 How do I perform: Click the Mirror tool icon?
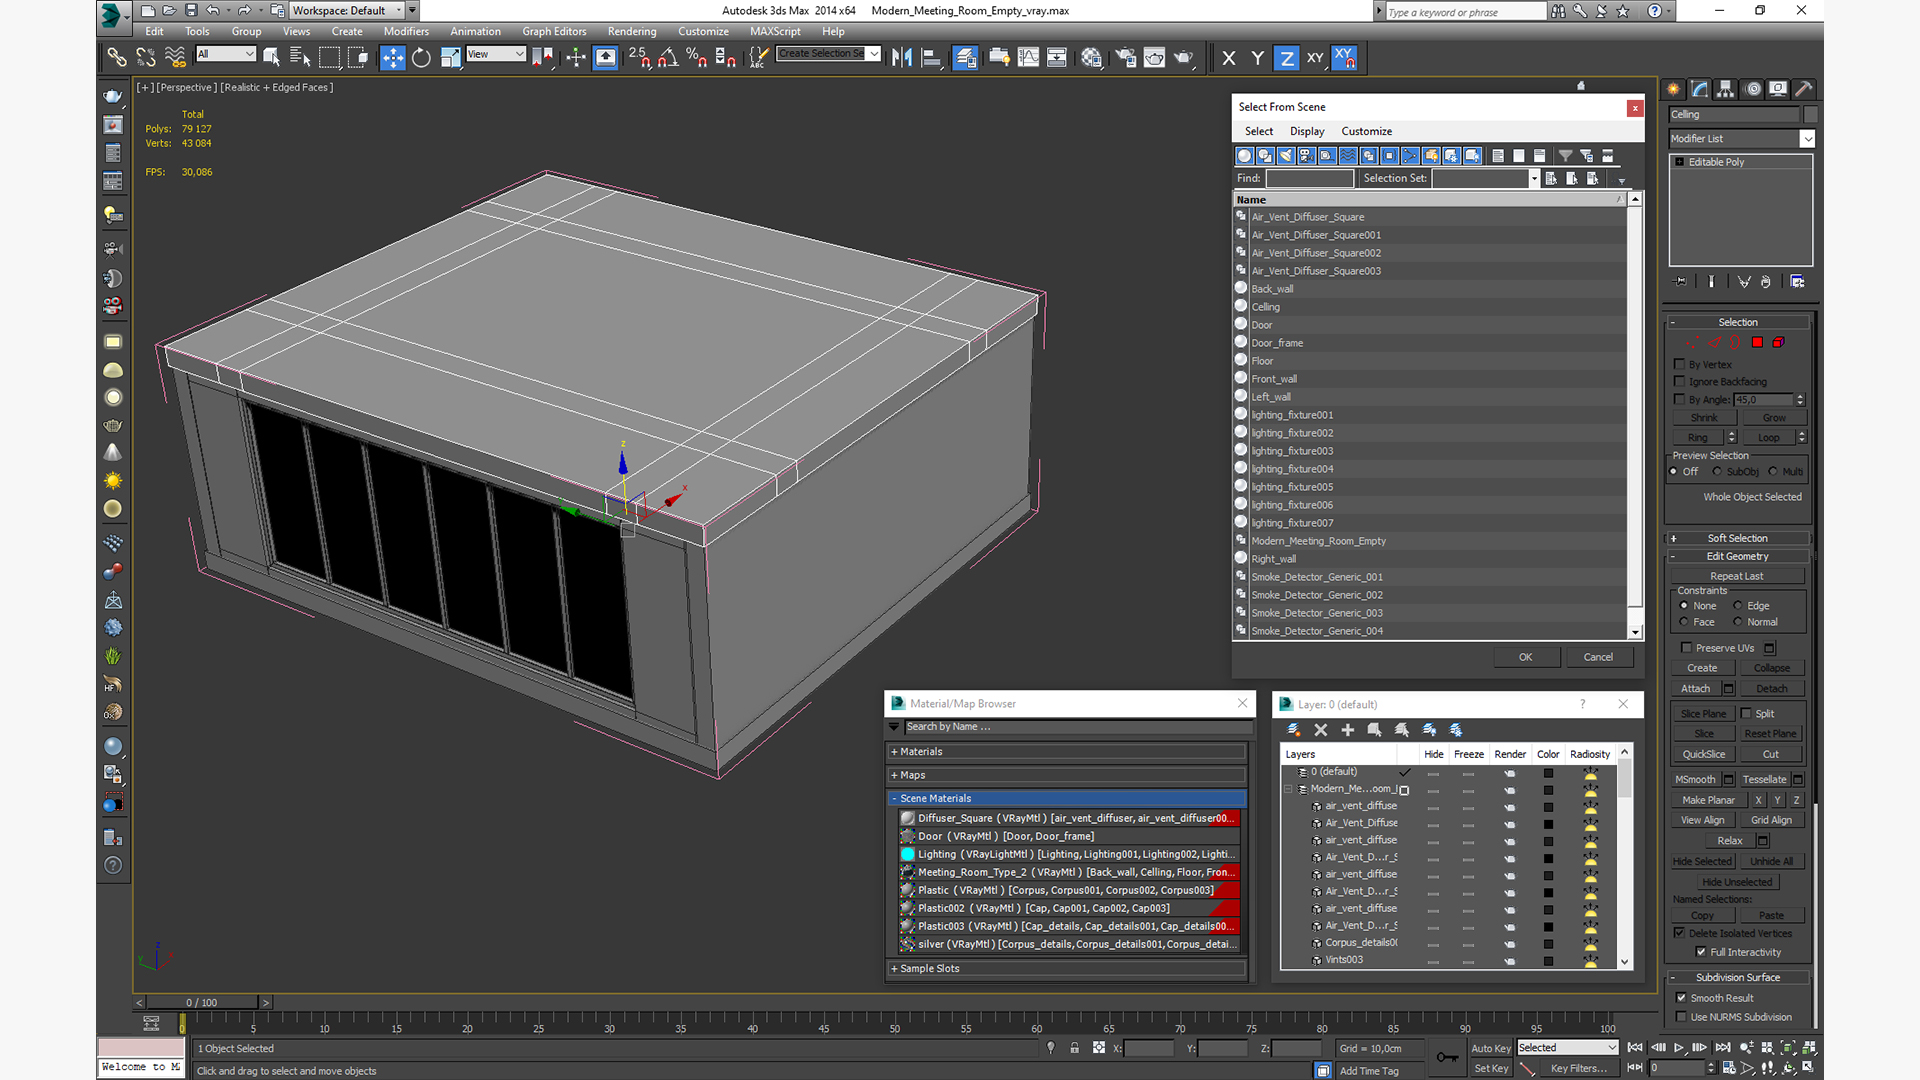click(x=901, y=58)
